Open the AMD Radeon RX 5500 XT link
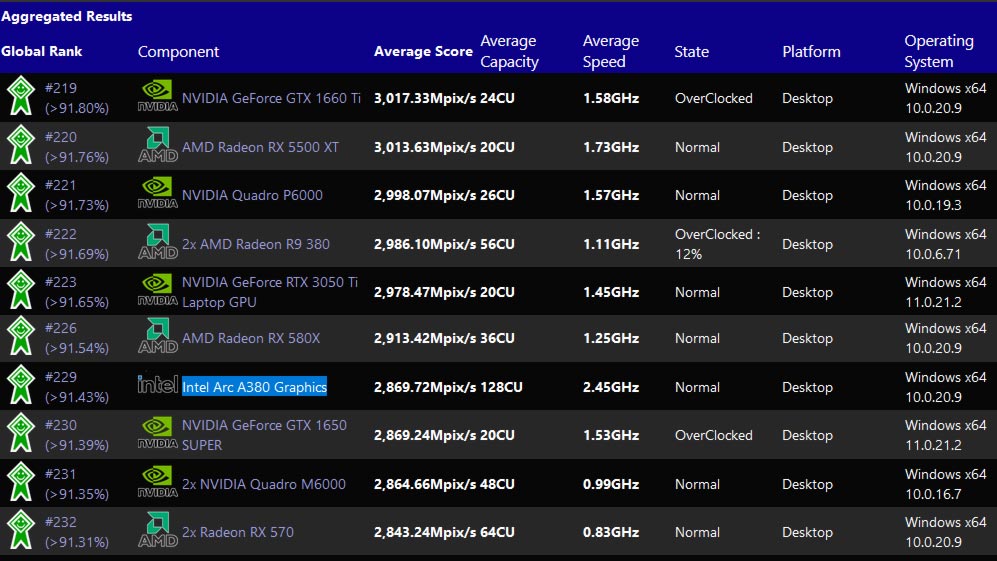This screenshot has width=997, height=561. click(261, 147)
